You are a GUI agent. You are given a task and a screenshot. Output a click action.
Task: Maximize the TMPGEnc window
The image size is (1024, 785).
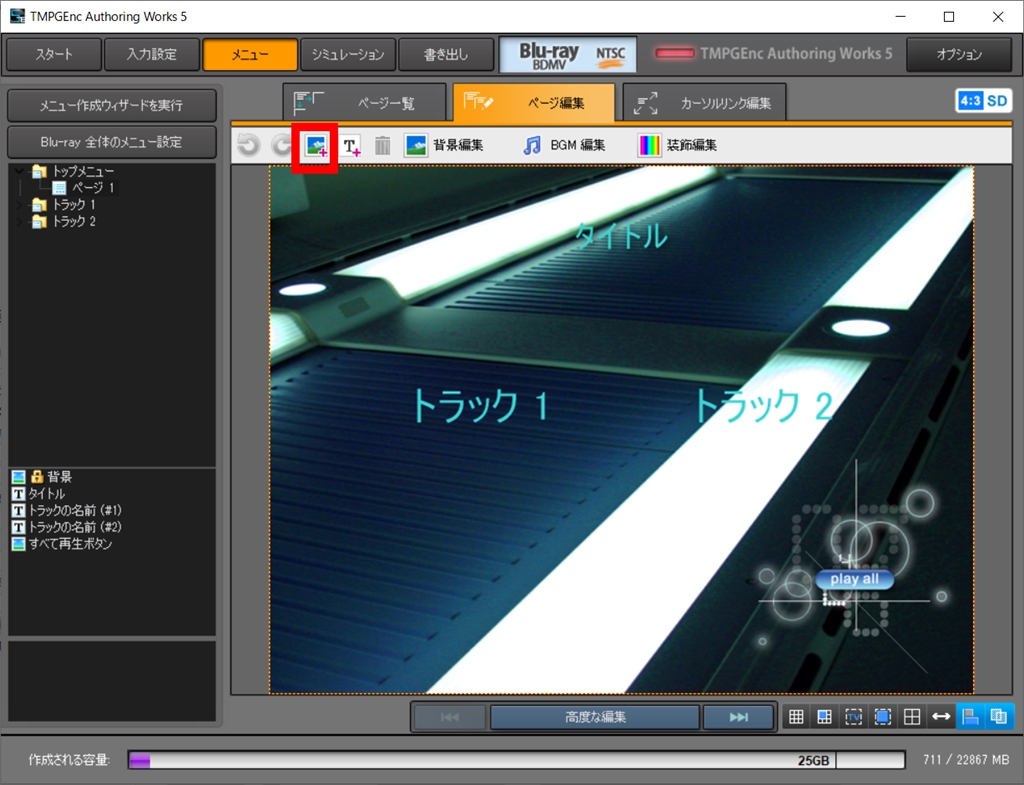click(x=949, y=16)
